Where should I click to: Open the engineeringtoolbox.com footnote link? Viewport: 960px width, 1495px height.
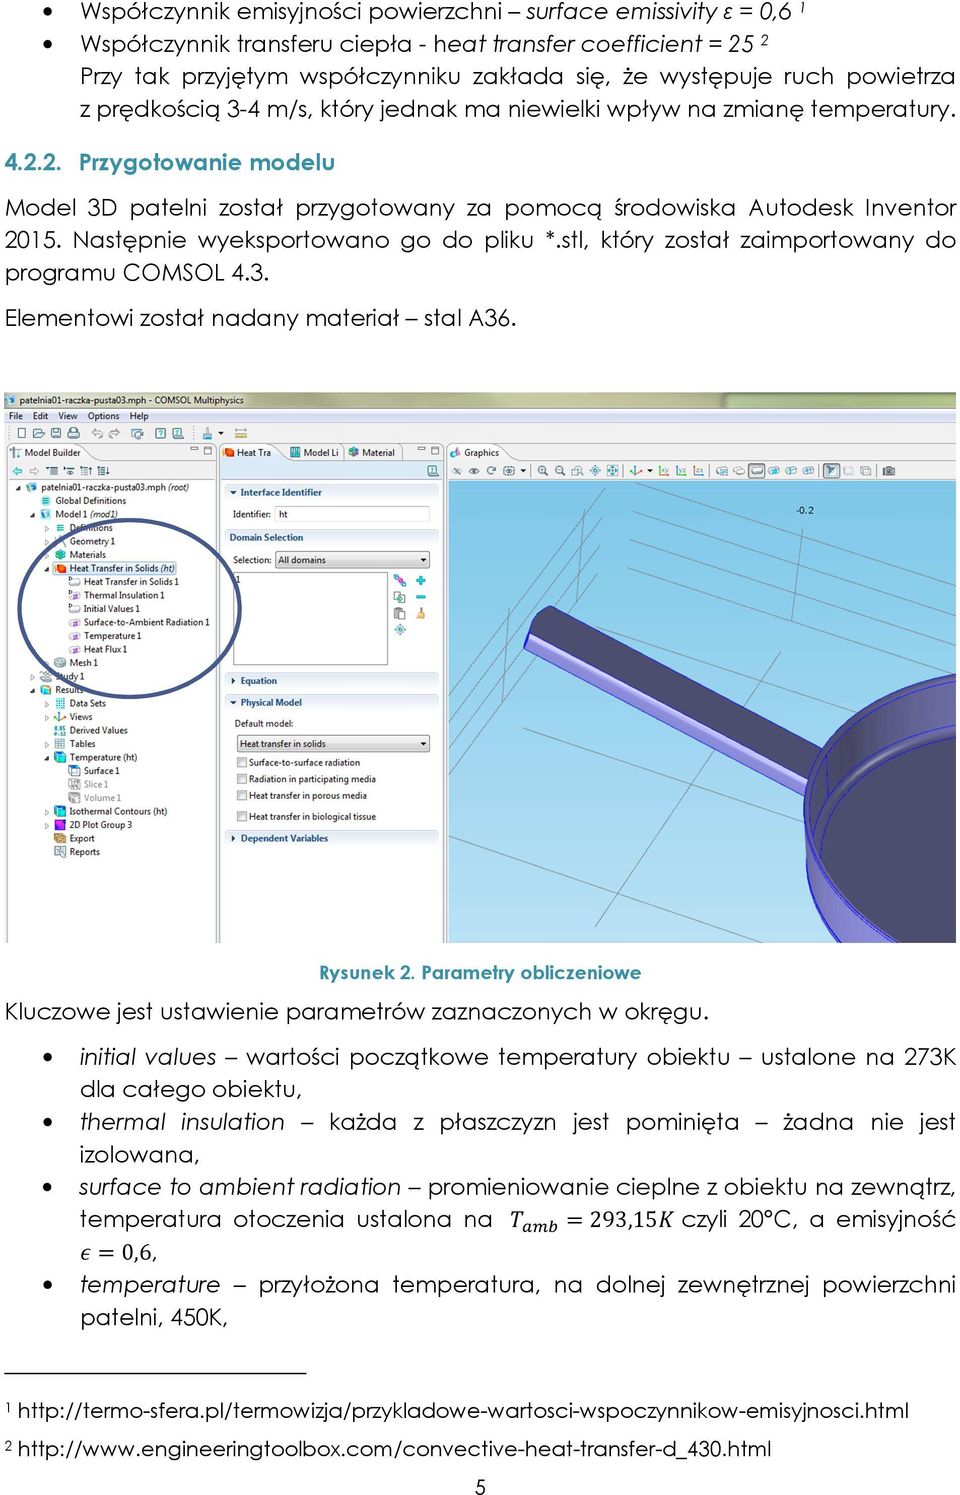pyautogui.click(x=394, y=1449)
